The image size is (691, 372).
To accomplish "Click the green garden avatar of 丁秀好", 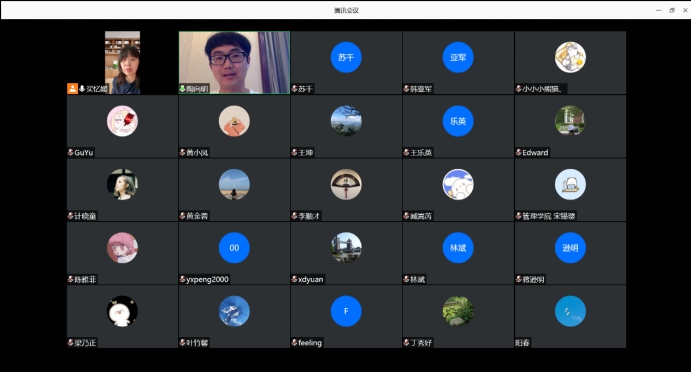I will [458, 311].
